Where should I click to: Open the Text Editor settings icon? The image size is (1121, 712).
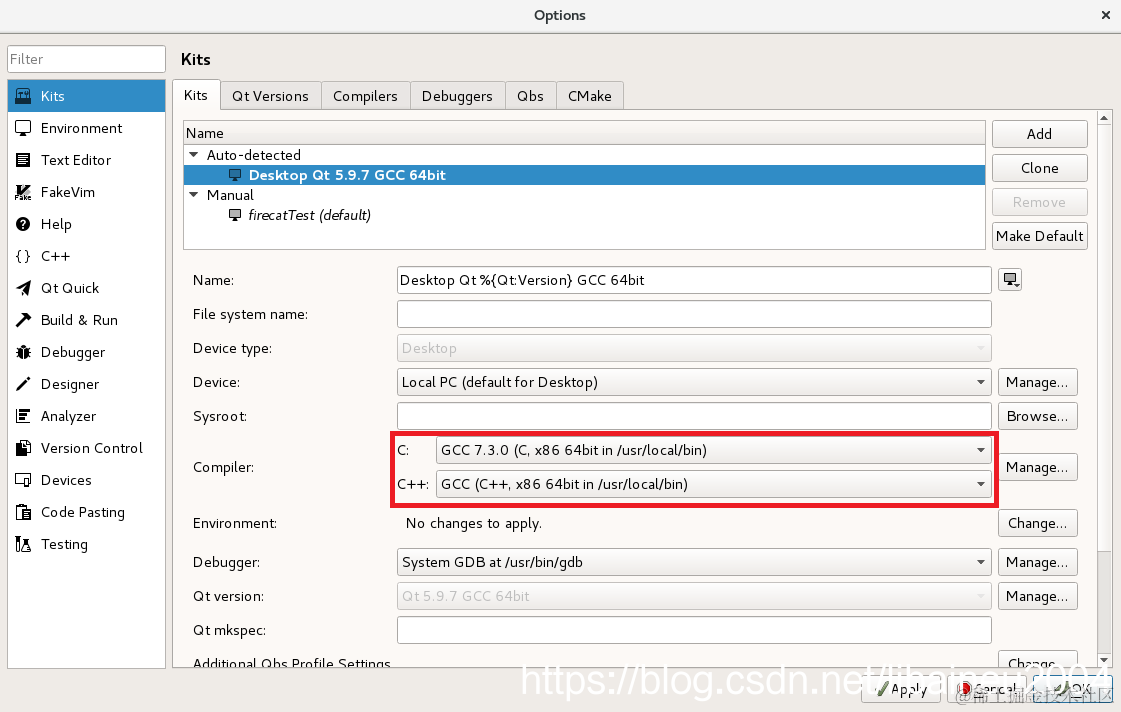(x=23, y=160)
